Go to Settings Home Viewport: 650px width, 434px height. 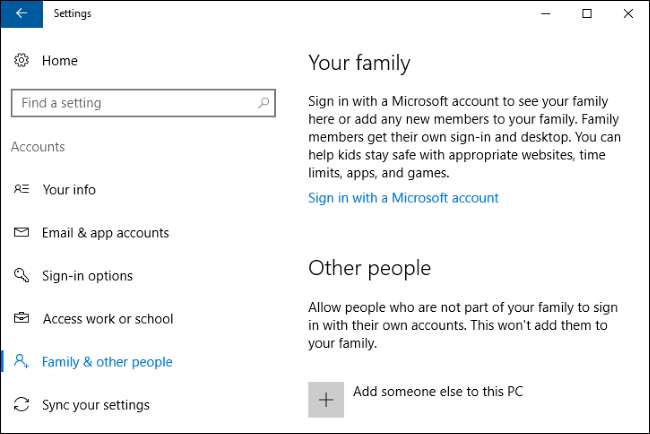pos(58,61)
